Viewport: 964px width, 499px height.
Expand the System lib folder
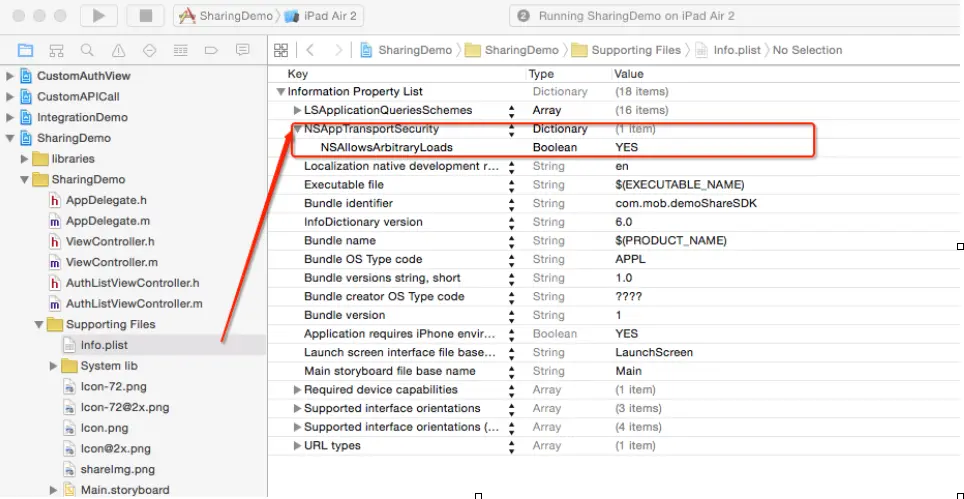[x=53, y=366]
